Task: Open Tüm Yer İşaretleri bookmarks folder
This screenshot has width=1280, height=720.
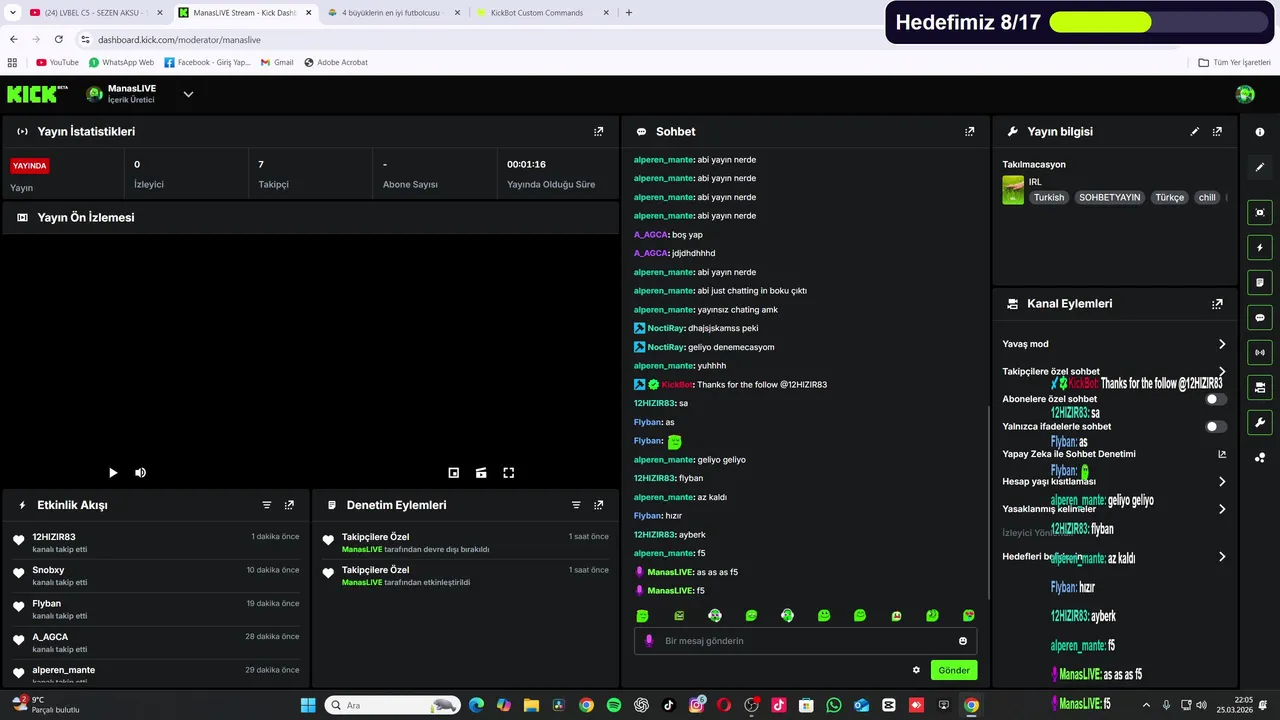Action: [1234, 62]
